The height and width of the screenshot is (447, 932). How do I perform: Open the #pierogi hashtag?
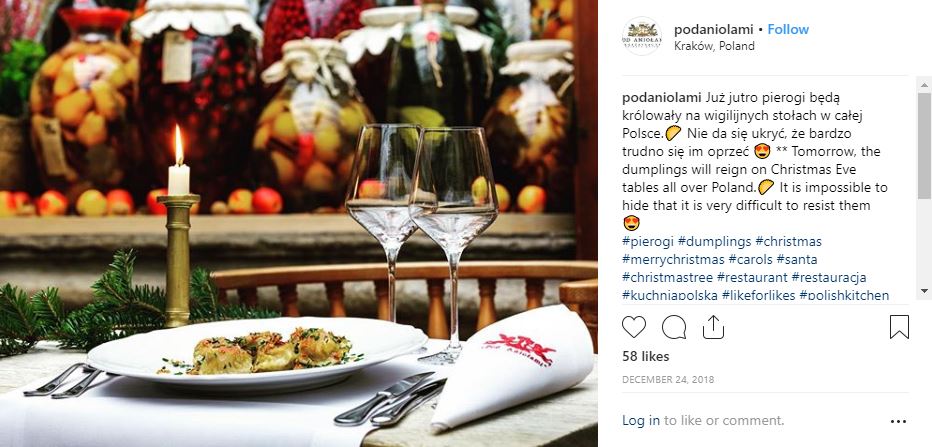coord(648,241)
